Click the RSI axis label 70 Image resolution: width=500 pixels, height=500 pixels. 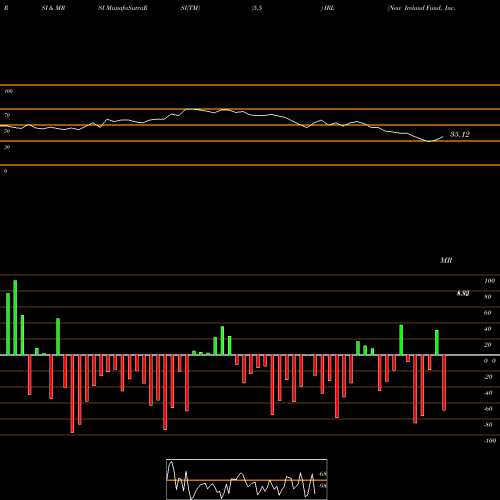point(7,115)
